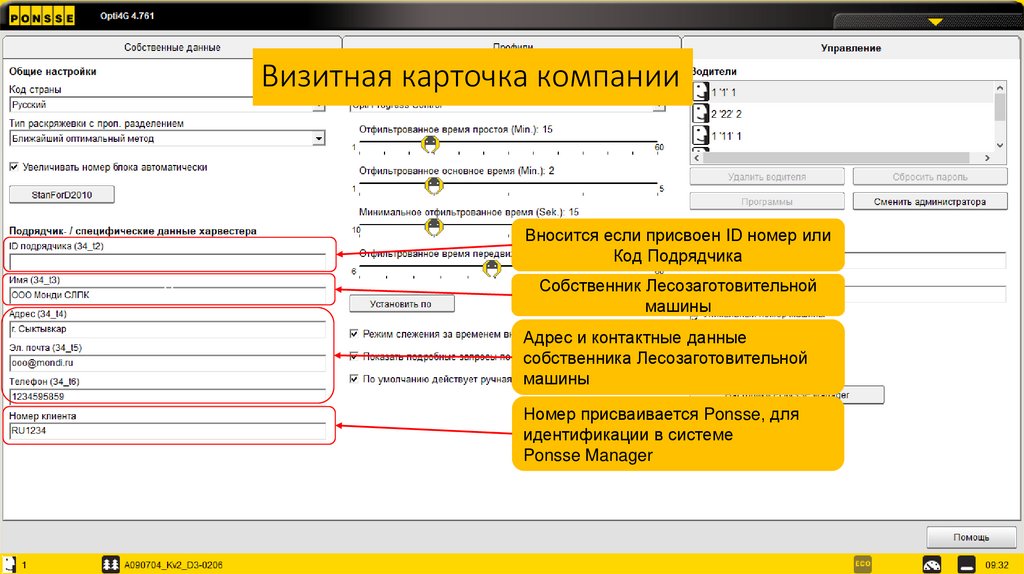The width and height of the screenshot is (1024, 574).
Task: Click the yellow dropdown arrow in top bar
Action: tap(935, 22)
